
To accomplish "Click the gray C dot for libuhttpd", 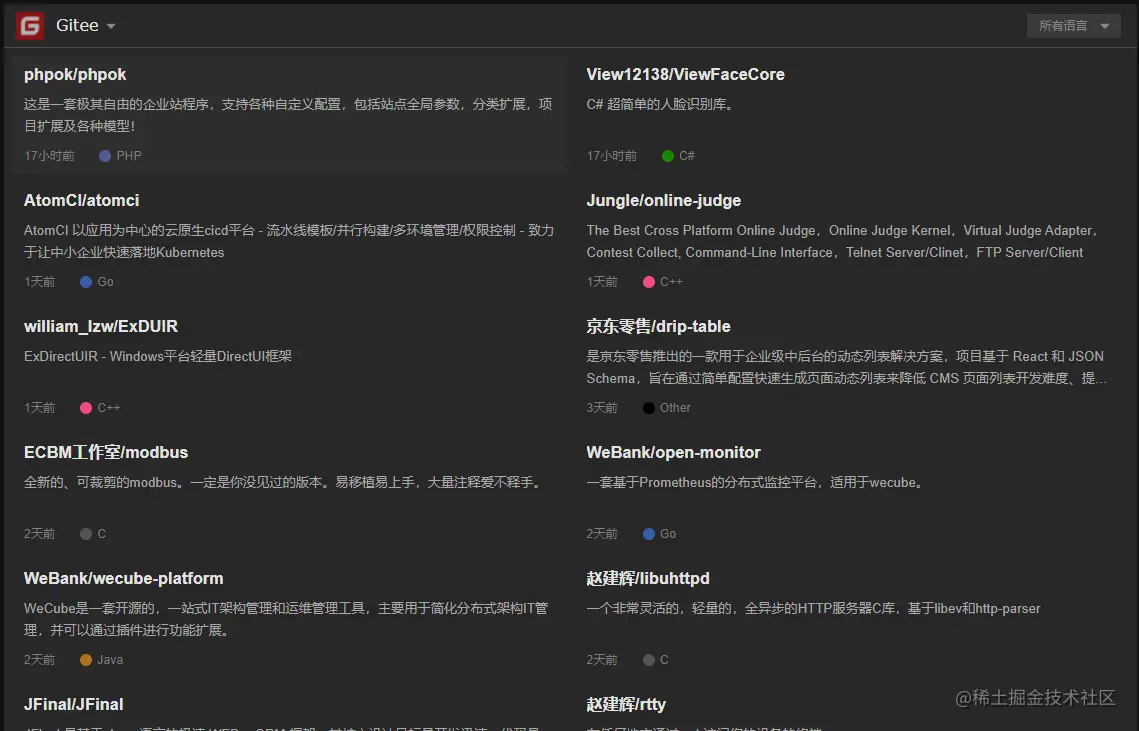I will (x=649, y=660).
